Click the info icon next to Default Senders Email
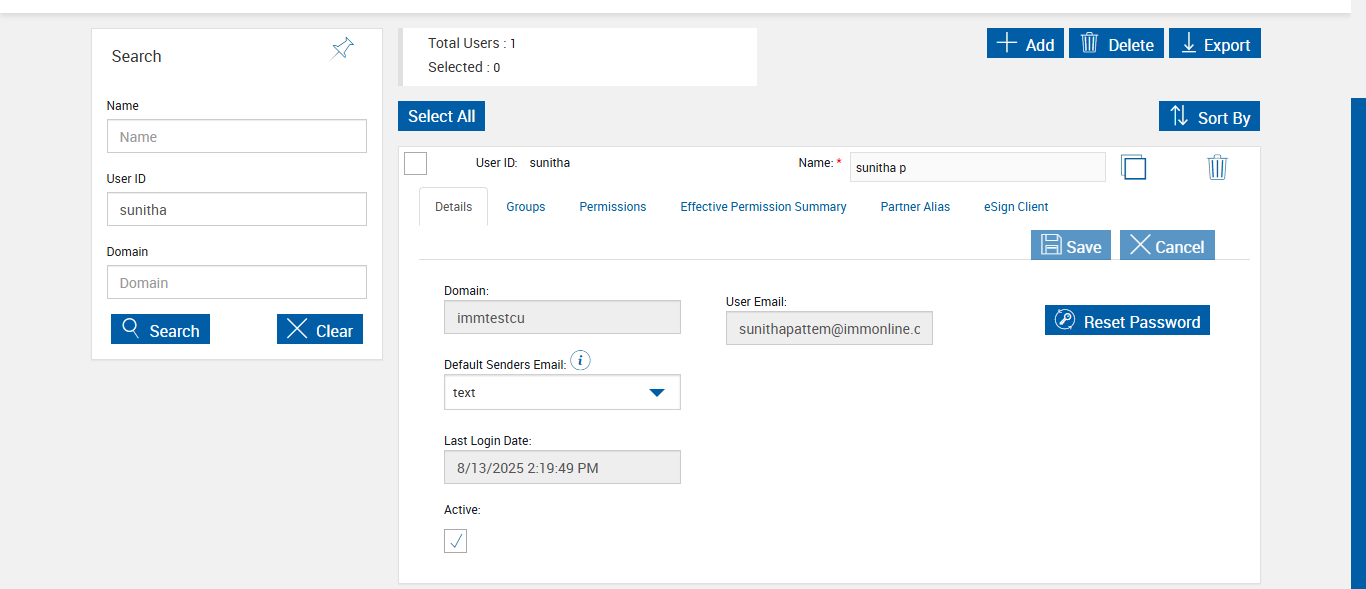Screen dimensions: 1366x589 coord(580,361)
